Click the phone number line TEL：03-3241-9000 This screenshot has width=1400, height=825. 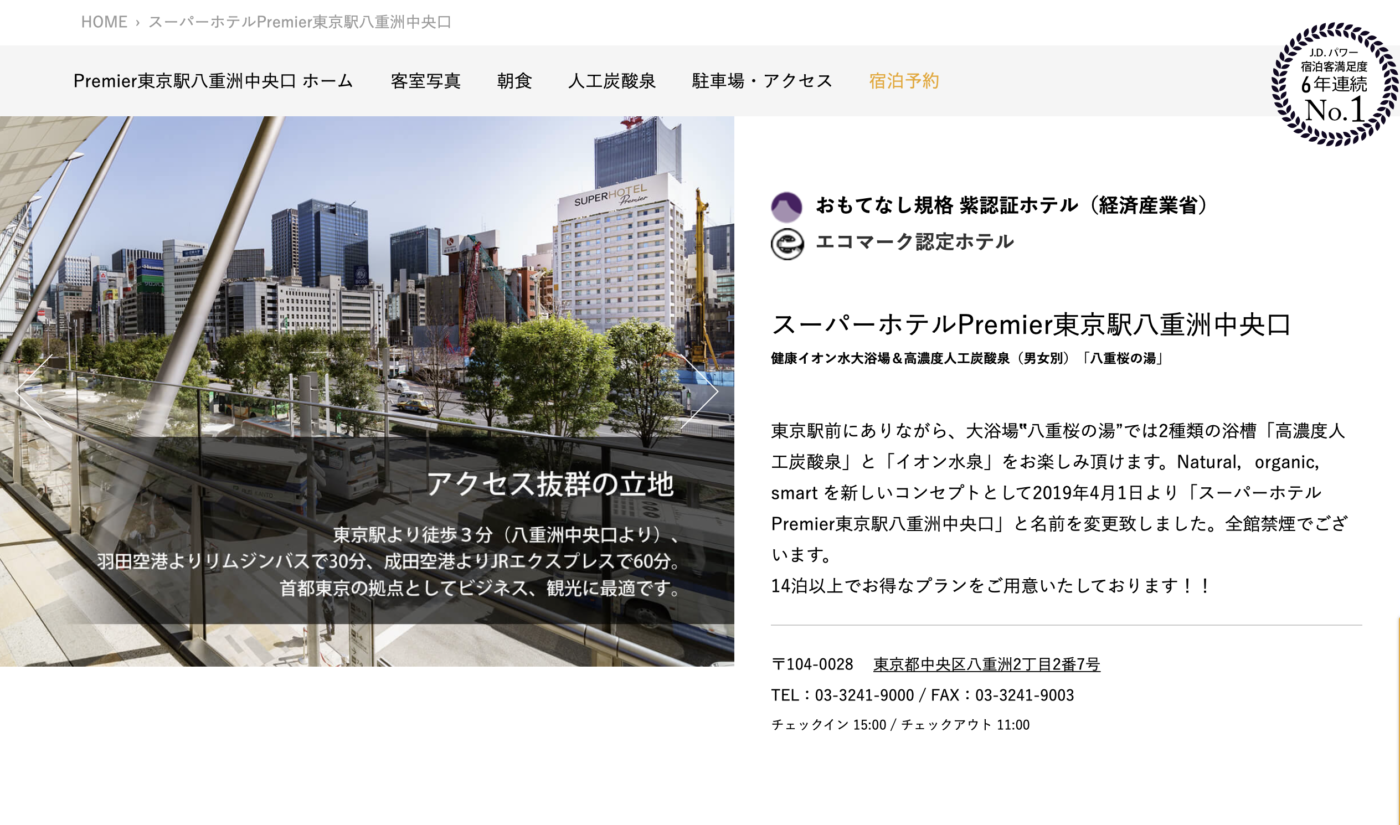(x=842, y=695)
